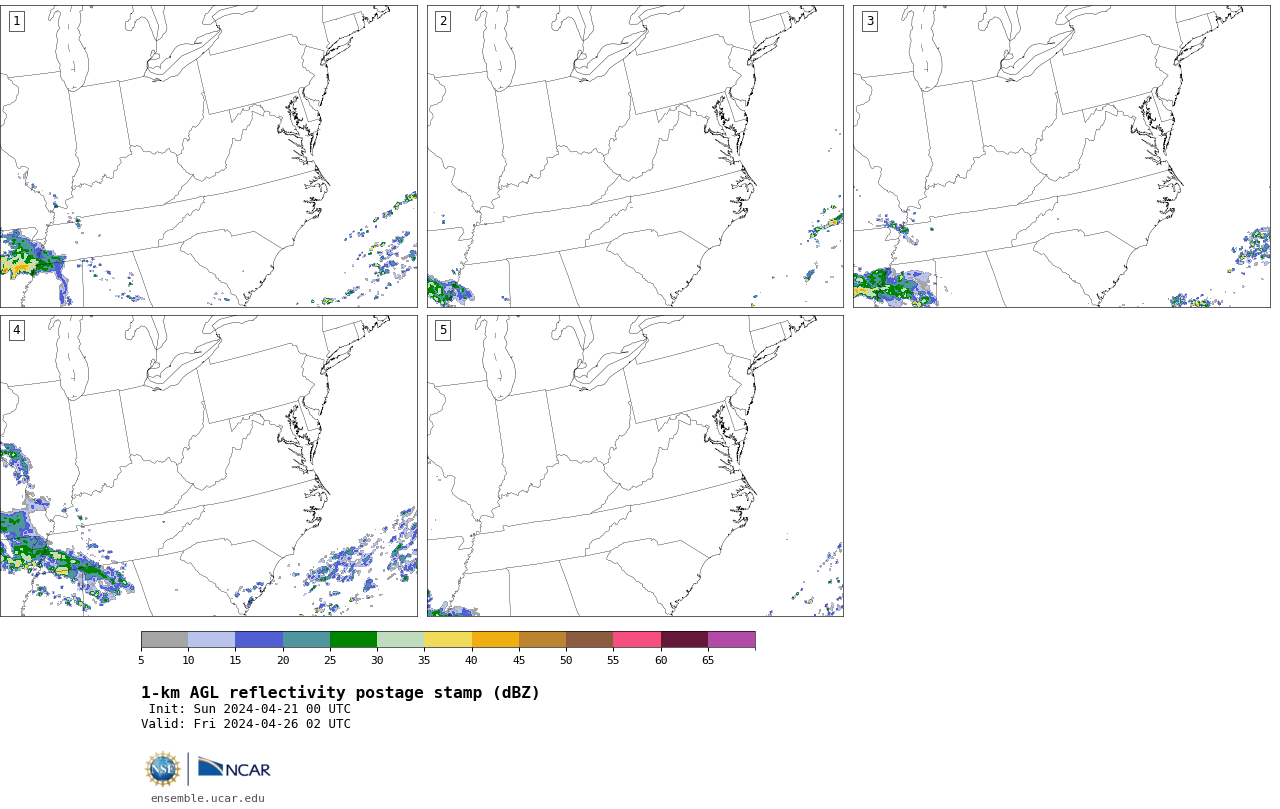This screenshot has height=809, width=1280.
Task: Click the NSF logo
Action: [x=163, y=769]
